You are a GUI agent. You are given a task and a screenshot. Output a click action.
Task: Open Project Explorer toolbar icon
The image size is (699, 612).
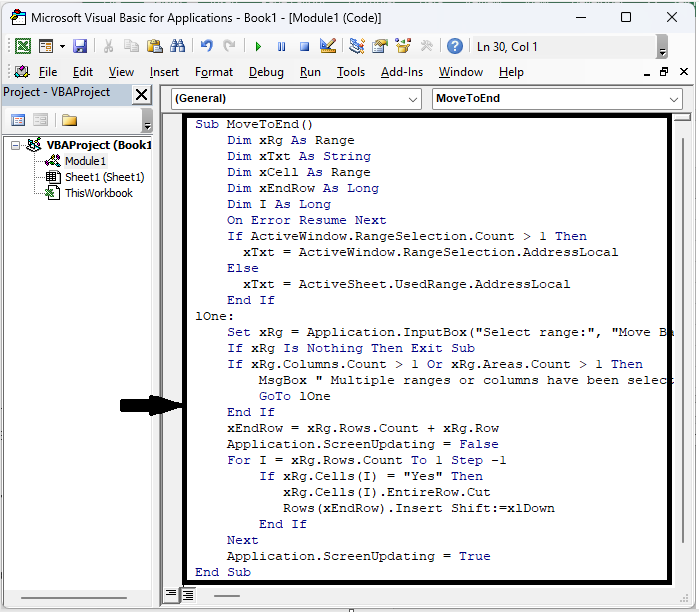click(357, 46)
